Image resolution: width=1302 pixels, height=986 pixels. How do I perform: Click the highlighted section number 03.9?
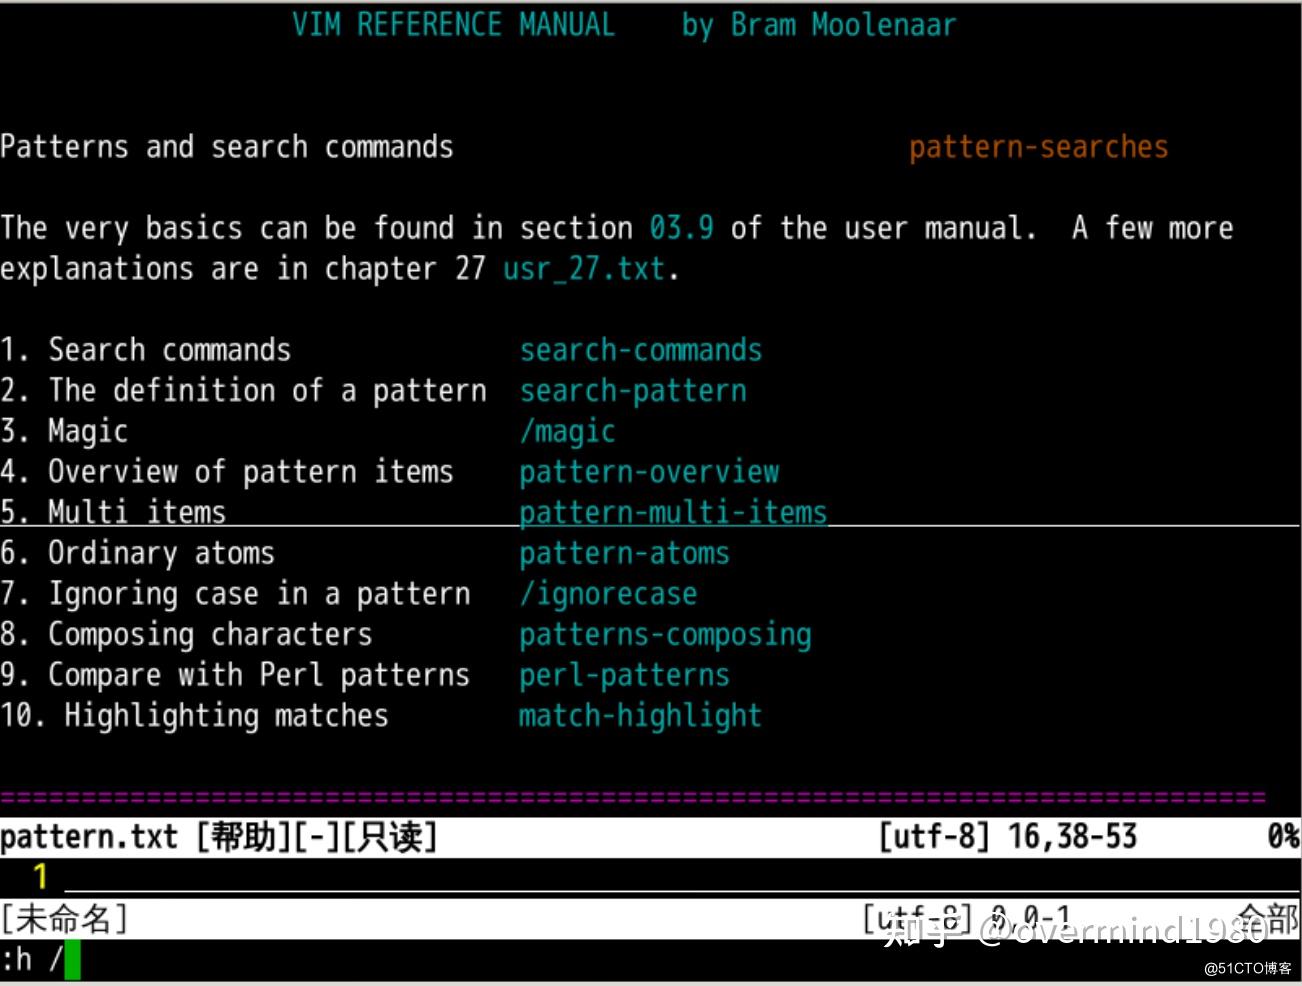pyautogui.click(x=683, y=227)
